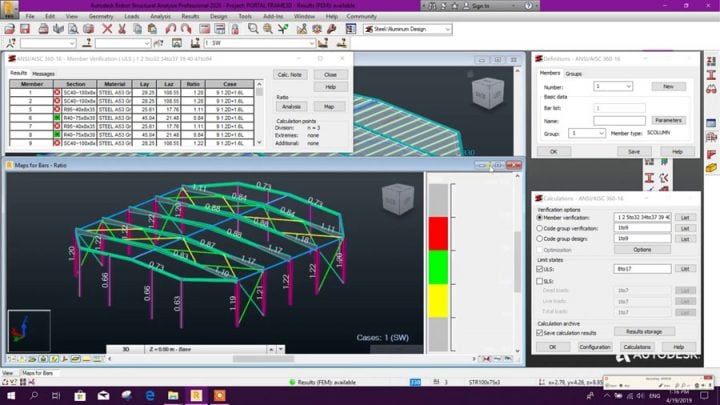This screenshot has height=405, width=720.
Task: Click the Options button in Calculations dialog
Action: click(x=642, y=250)
